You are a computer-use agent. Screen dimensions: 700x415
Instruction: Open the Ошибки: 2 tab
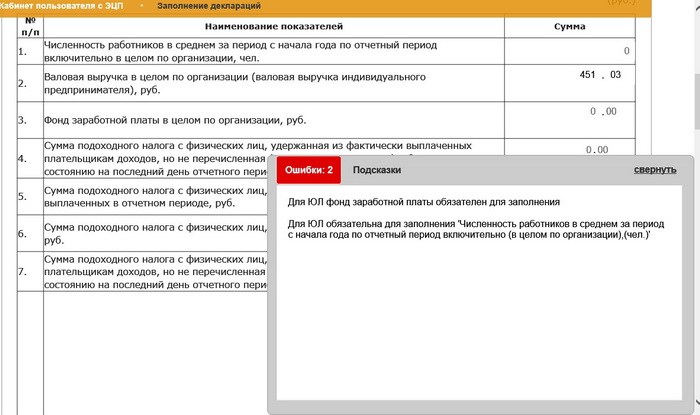click(x=309, y=170)
